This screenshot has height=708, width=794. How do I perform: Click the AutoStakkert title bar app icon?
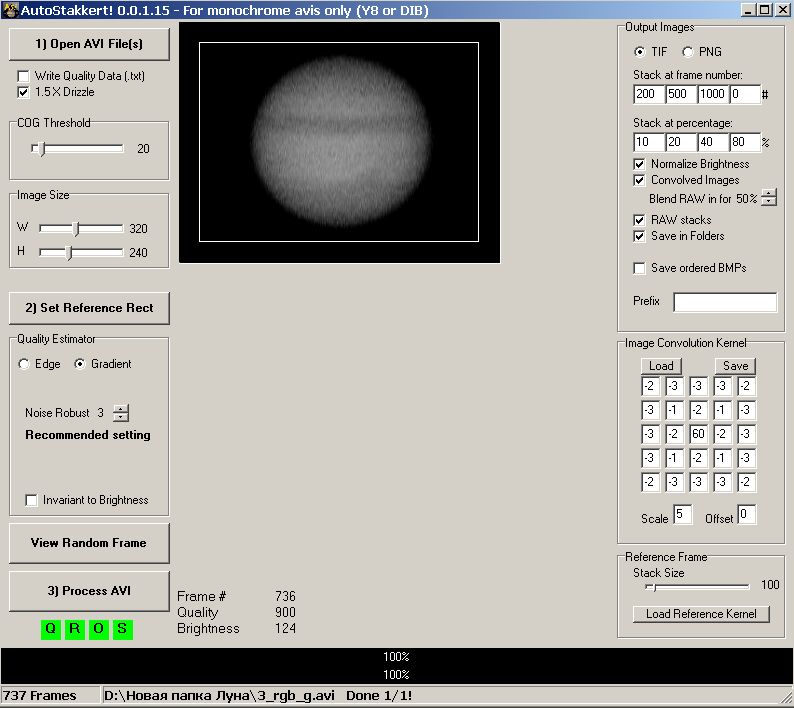coord(11,9)
